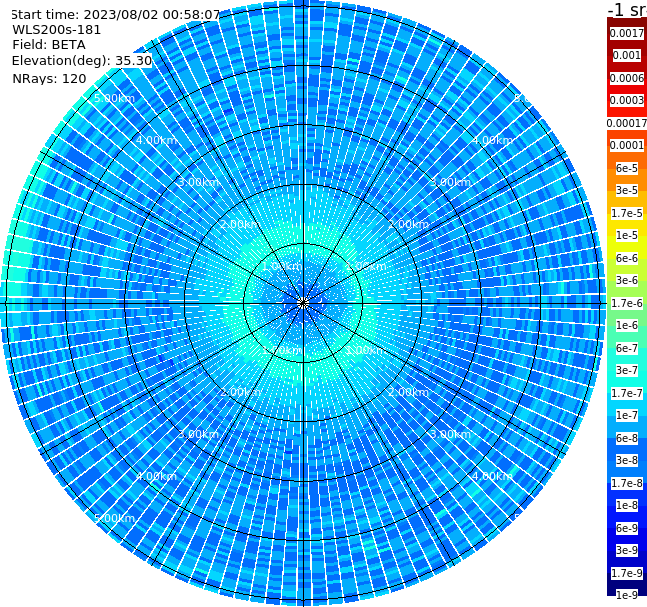Select the 3.00km range label in lower-left quadrant
The image size is (647, 607).
click(198, 434)
